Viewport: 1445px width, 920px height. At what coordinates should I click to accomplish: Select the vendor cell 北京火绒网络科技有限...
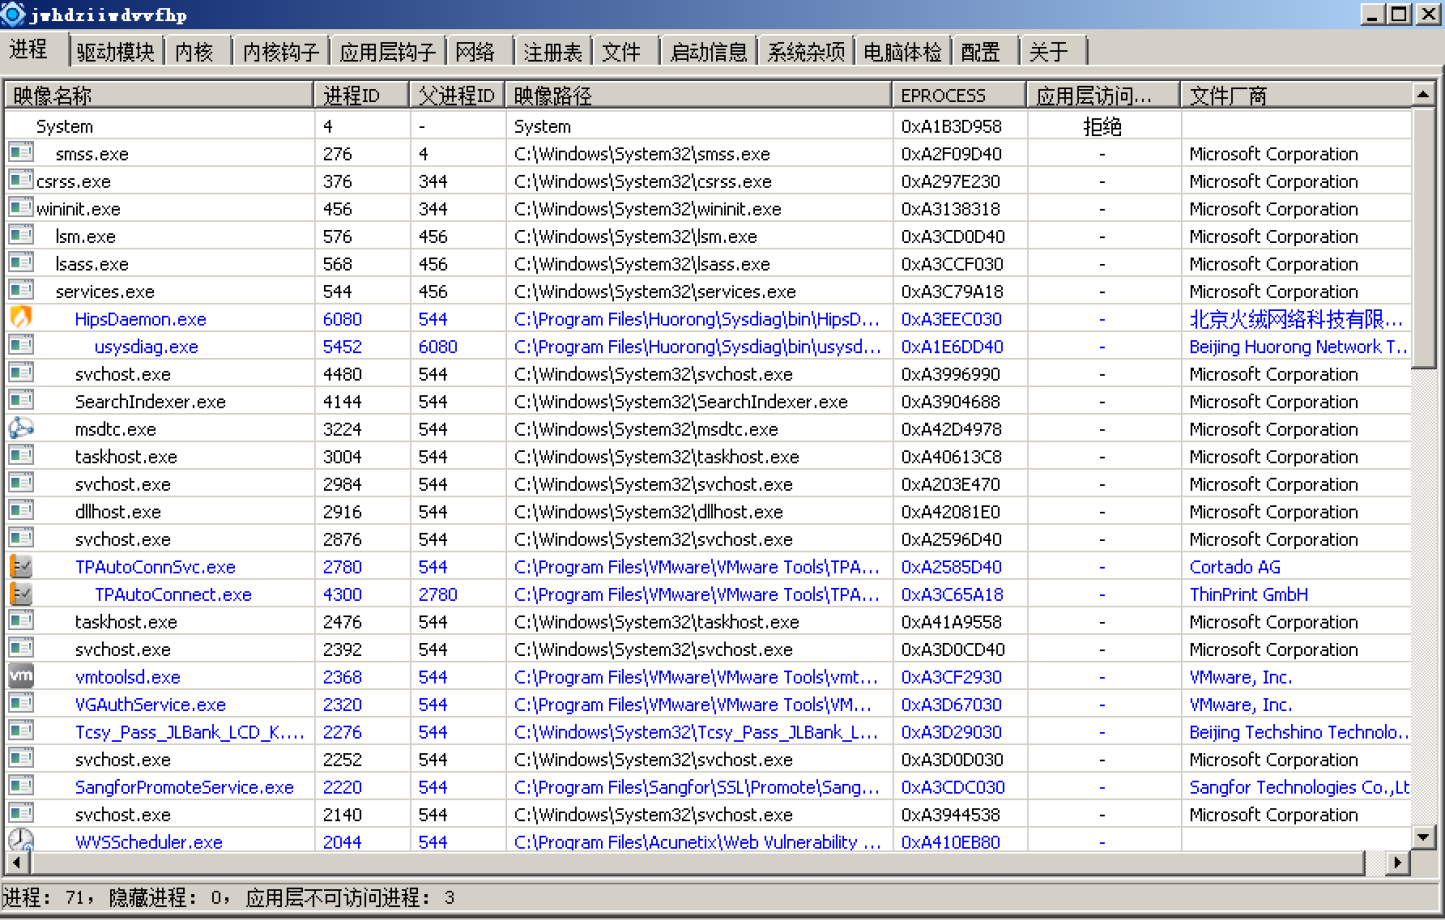point(1296,318)
